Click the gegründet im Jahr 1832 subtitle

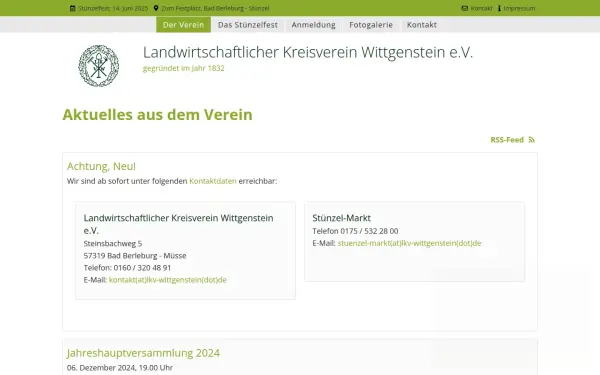click(184, 68)
